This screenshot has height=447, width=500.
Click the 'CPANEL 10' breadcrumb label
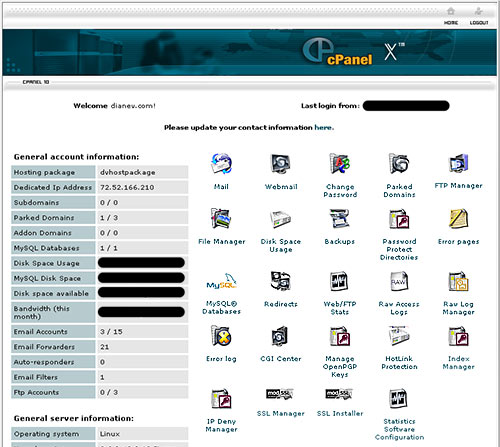point(36,82)
